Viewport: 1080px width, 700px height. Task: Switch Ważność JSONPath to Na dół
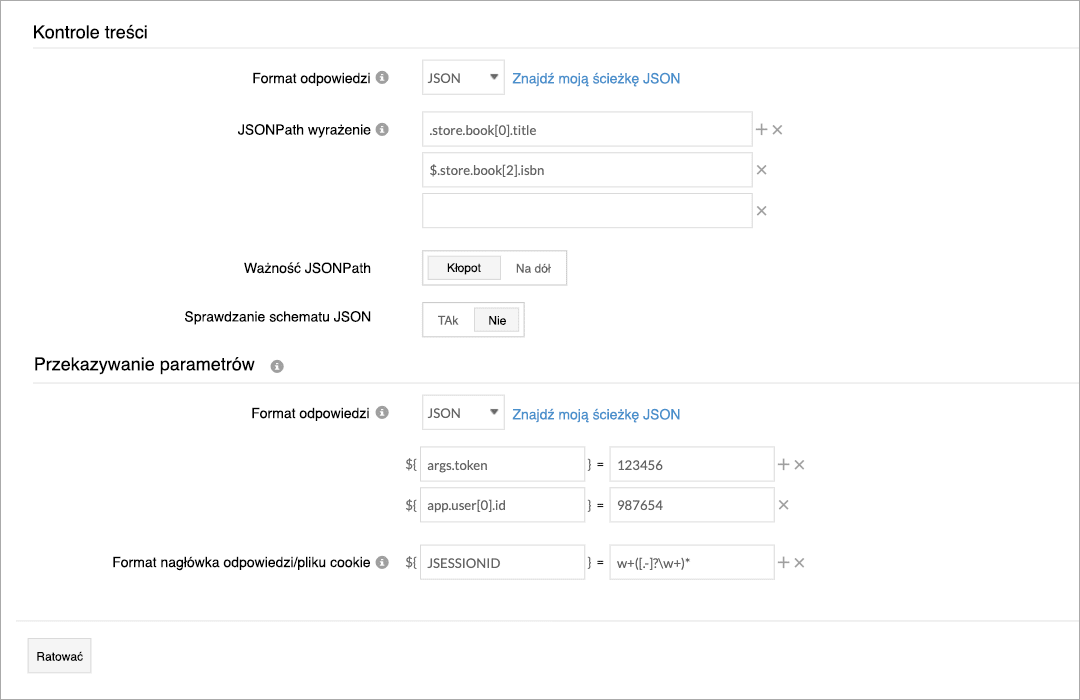[533, 267]
